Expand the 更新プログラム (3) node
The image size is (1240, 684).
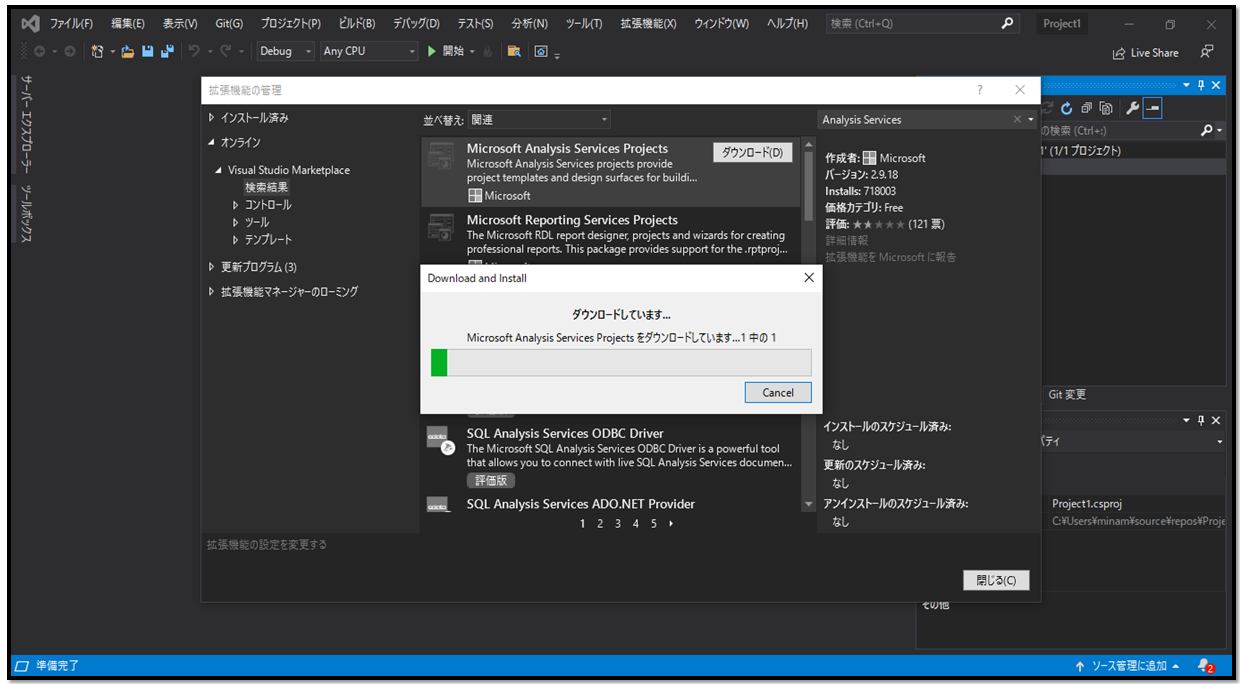211,267
